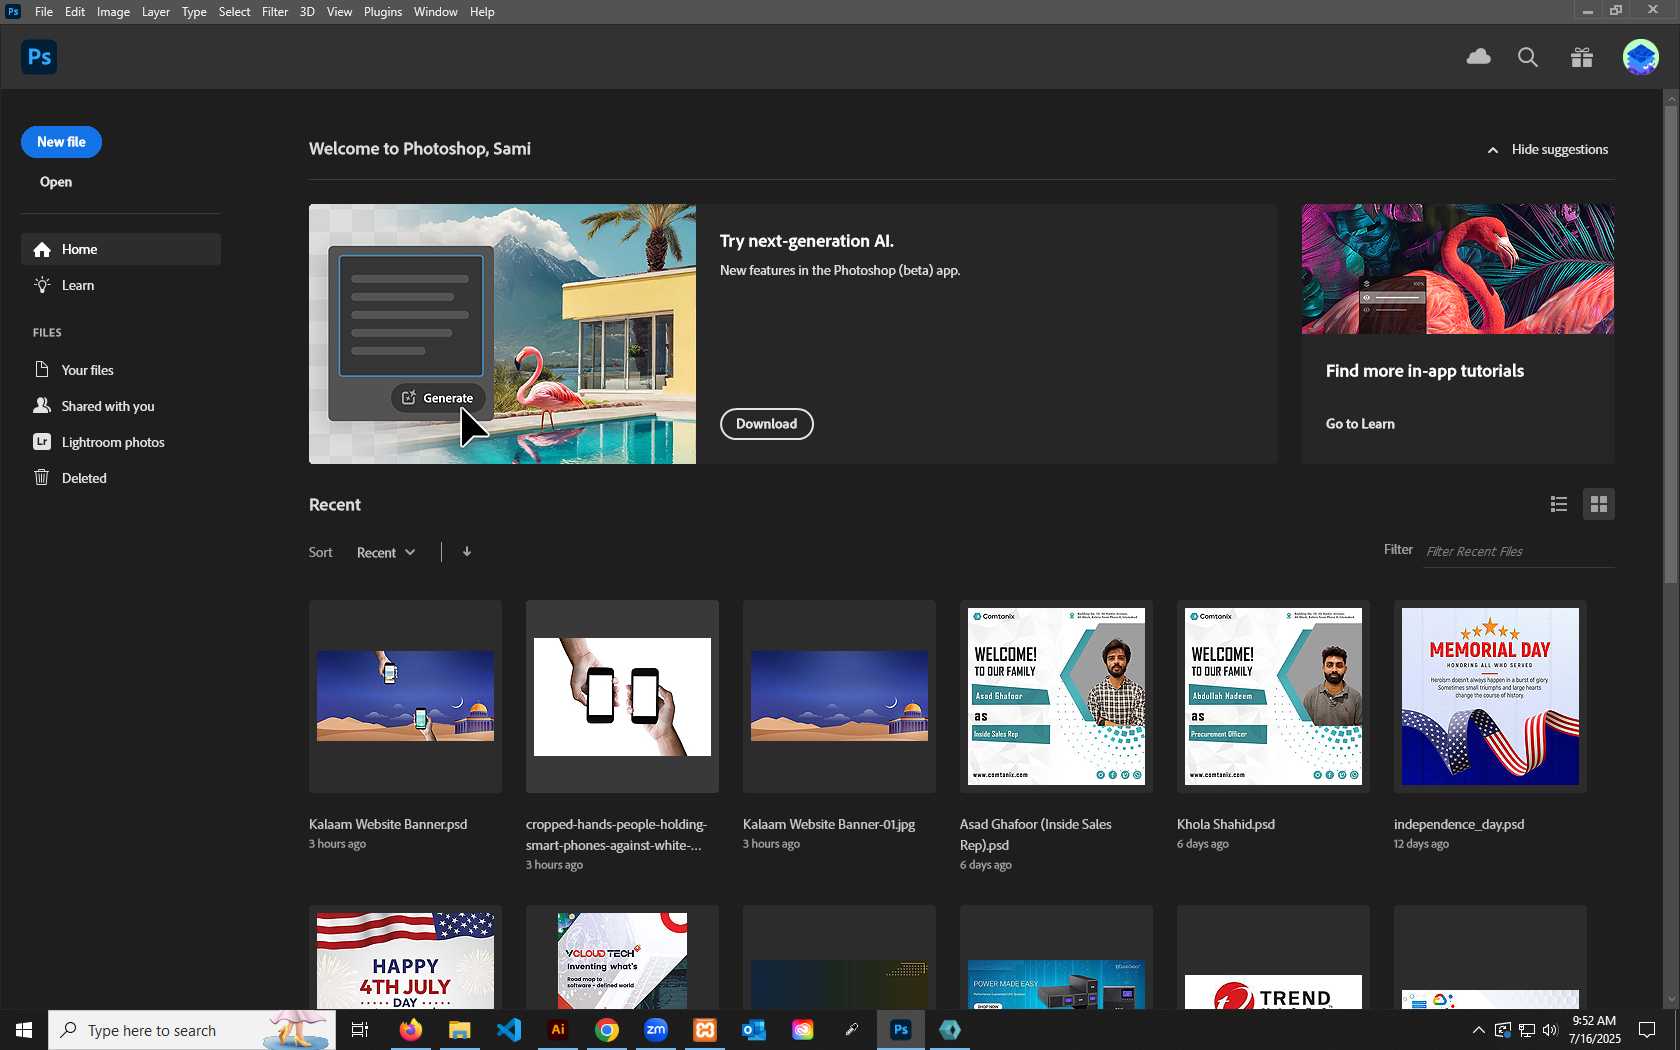Open Outlook from the taskbar
Image resolution: width=1680 pixels, height=1050 pixels.
(754, 1030)
